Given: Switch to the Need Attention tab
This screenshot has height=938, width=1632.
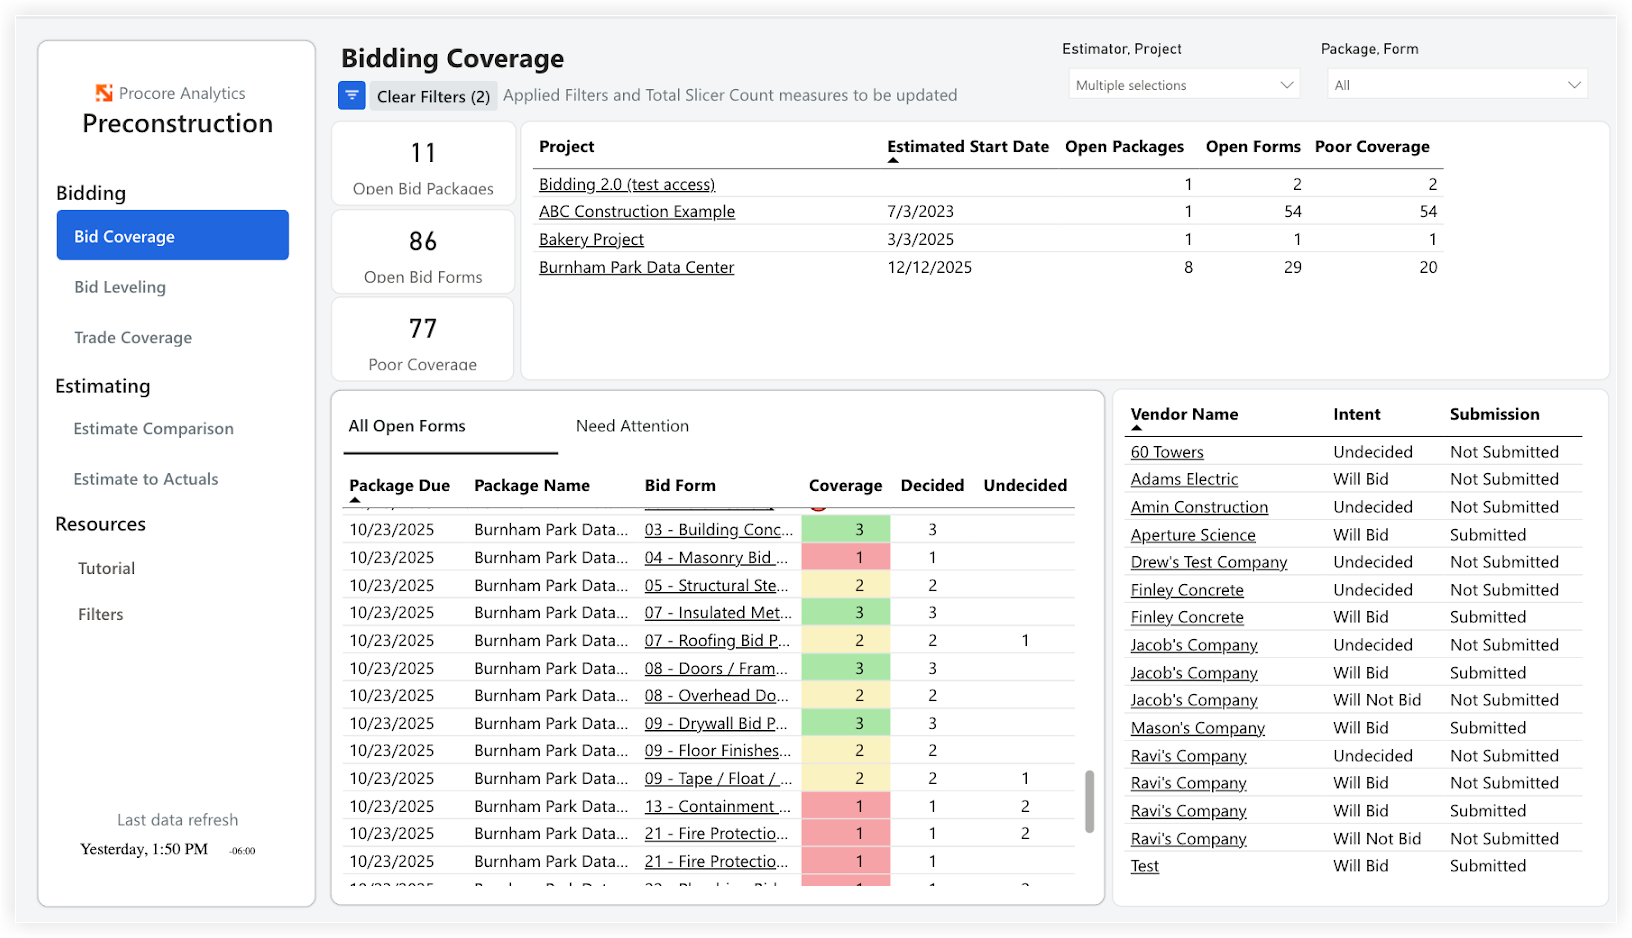Looking at the screenshot, I should pos(632,425).
